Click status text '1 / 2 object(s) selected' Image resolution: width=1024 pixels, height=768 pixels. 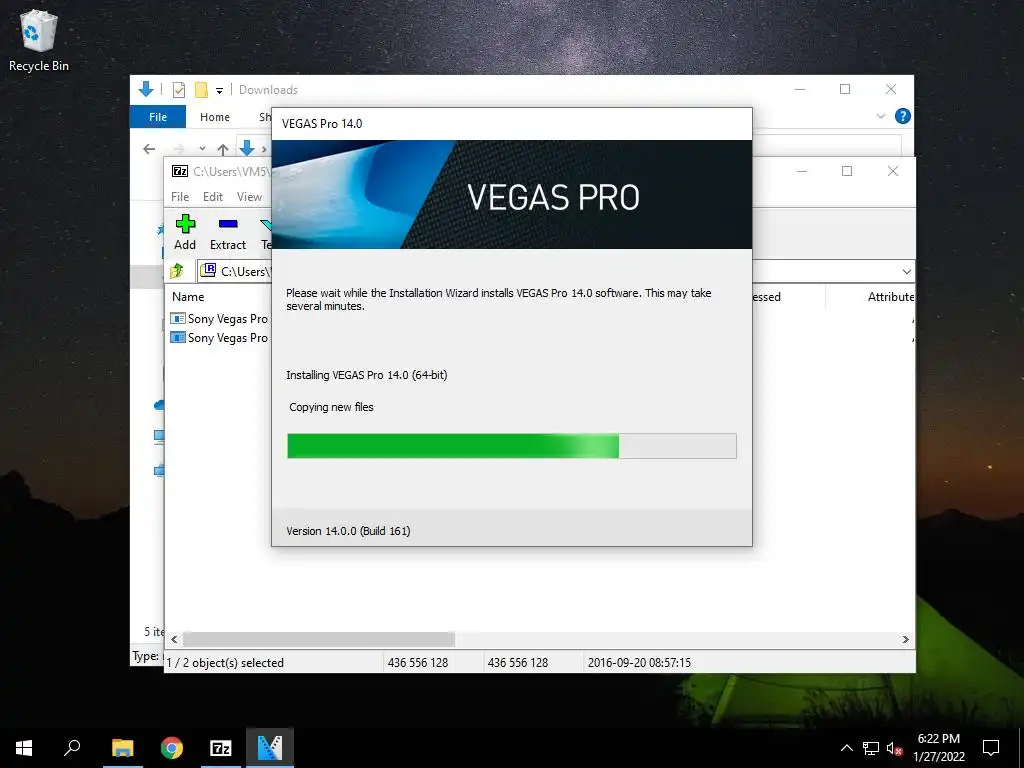[x=225, y=662]
